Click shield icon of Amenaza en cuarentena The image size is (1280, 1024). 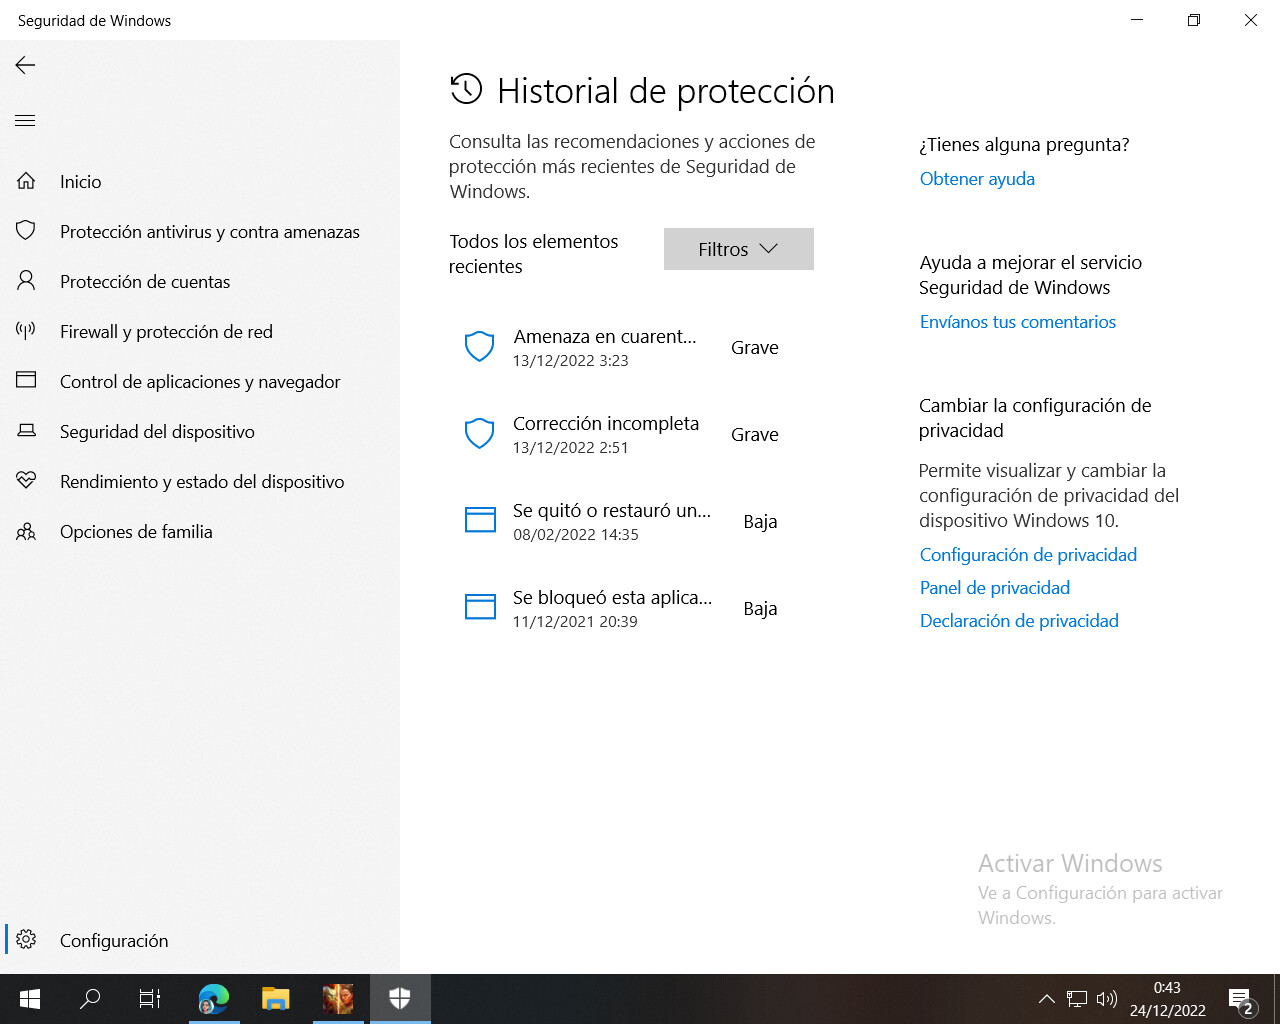(x=480, y=347)
